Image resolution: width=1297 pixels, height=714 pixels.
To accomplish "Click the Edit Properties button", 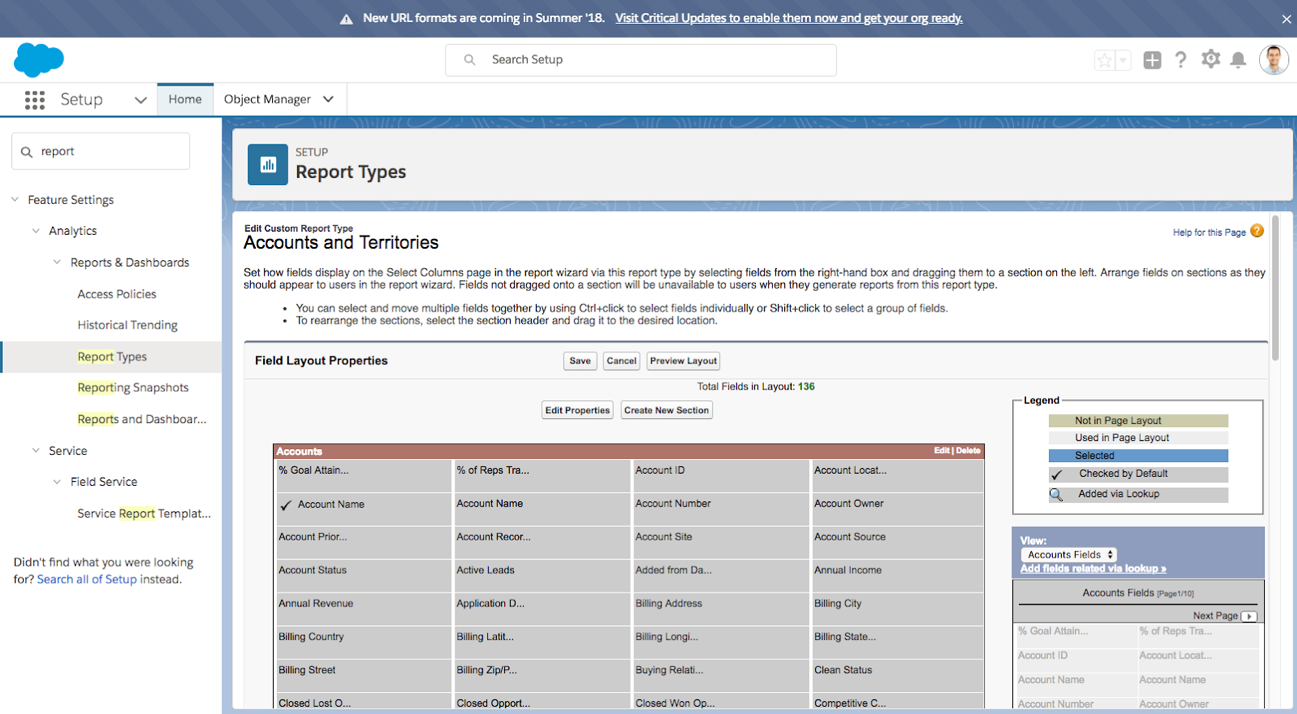I will 577,410.
